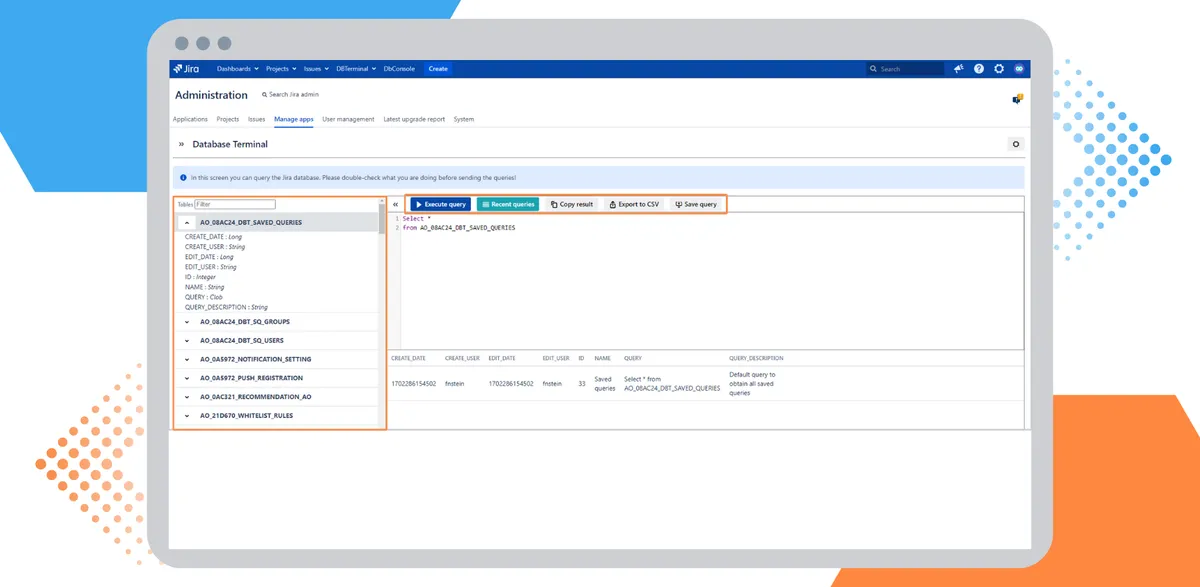Click the Create button
The height and width of the screenshot is (587, 1200).
438,69
